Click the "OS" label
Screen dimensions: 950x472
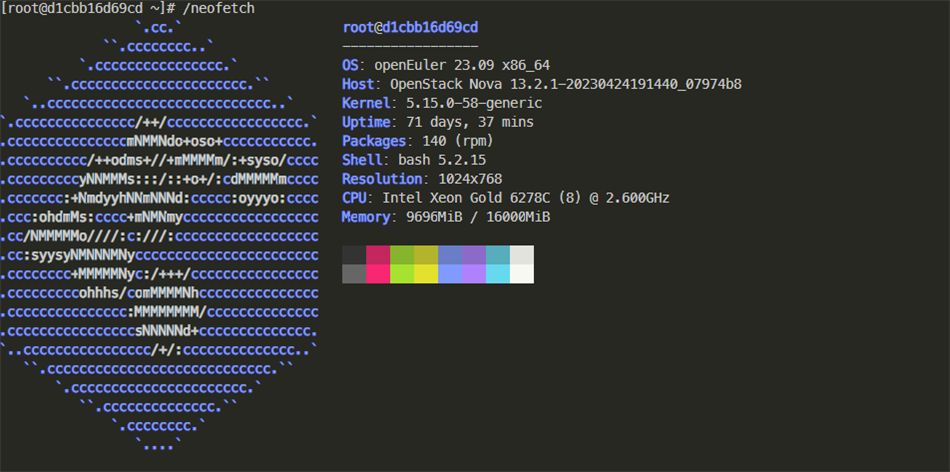click(x=350, y=65)
